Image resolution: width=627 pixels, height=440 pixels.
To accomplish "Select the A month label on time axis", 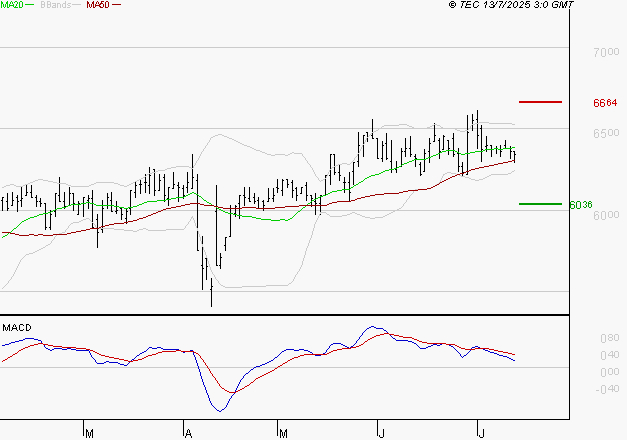I will pos(187,433).
